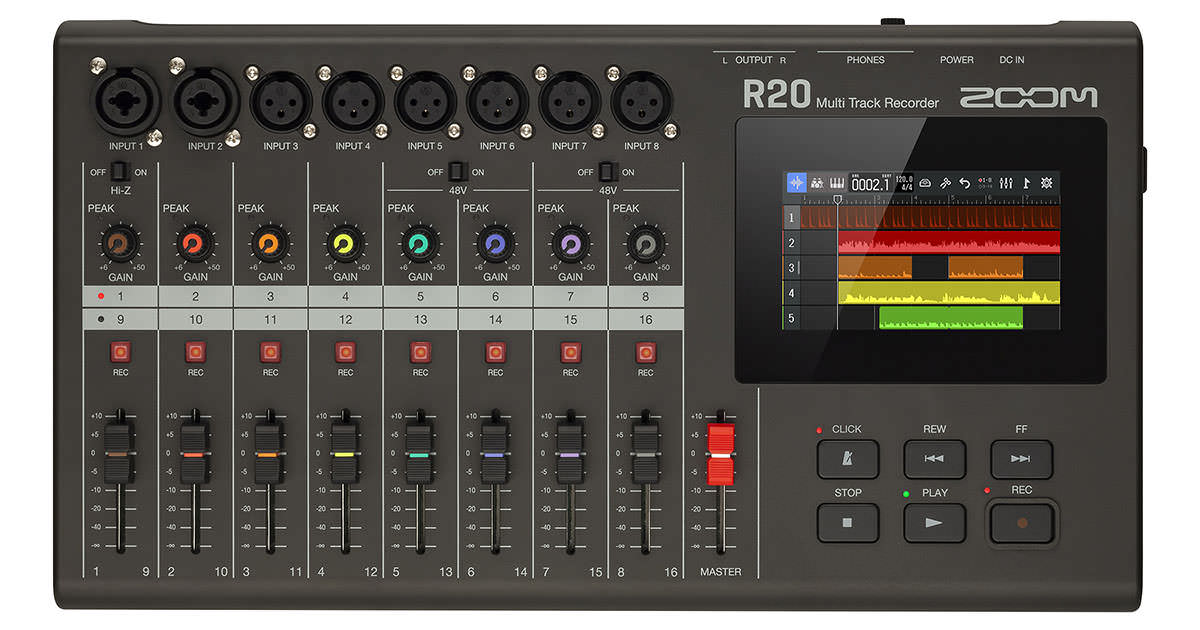The height and width of the screenshot is (630, 1200).
Task: Click the brown GAIN knob on channel 1
Action: [120, 243]
